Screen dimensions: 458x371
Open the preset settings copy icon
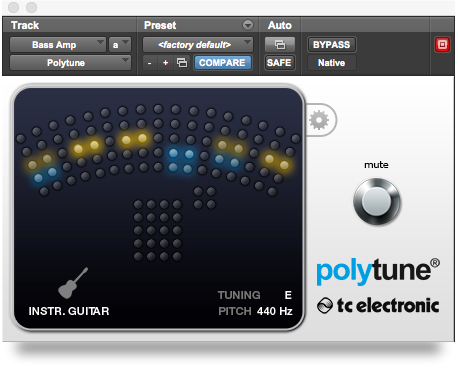pos(182,63)
